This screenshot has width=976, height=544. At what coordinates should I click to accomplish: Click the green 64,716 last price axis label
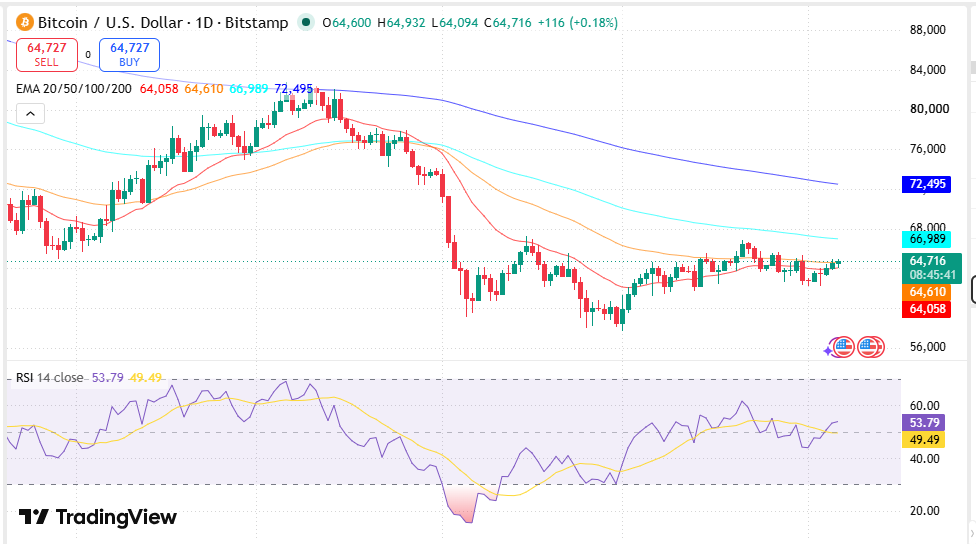point(927,261)
